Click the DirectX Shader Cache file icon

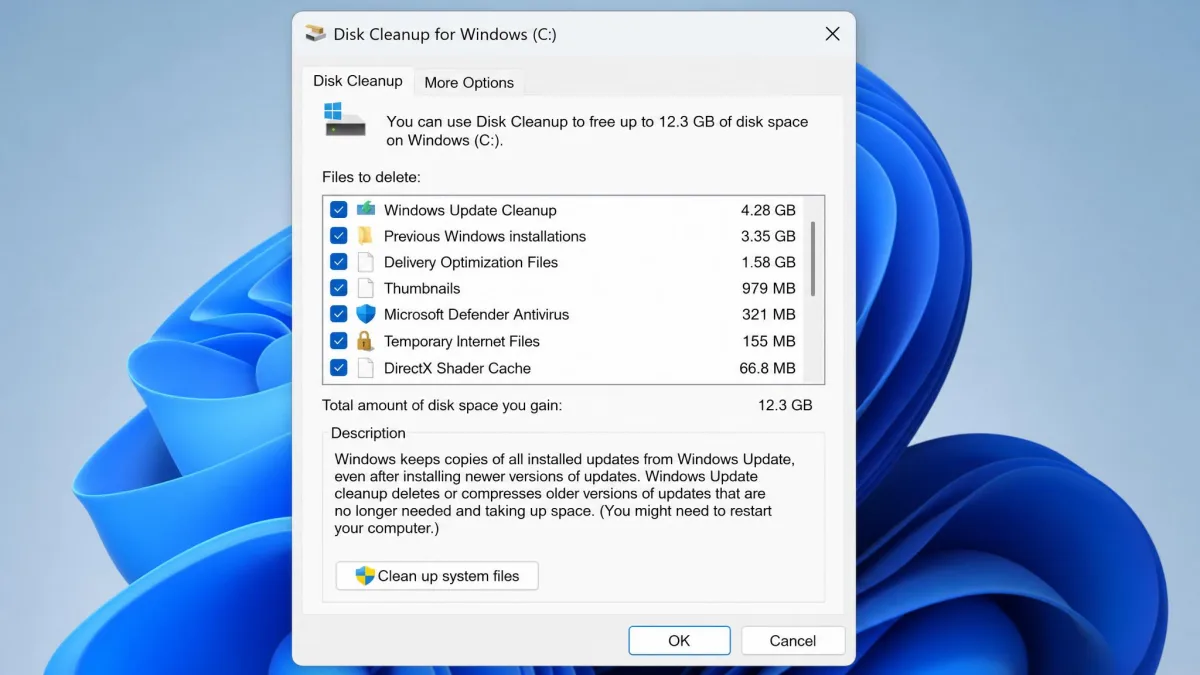(366, 368)
